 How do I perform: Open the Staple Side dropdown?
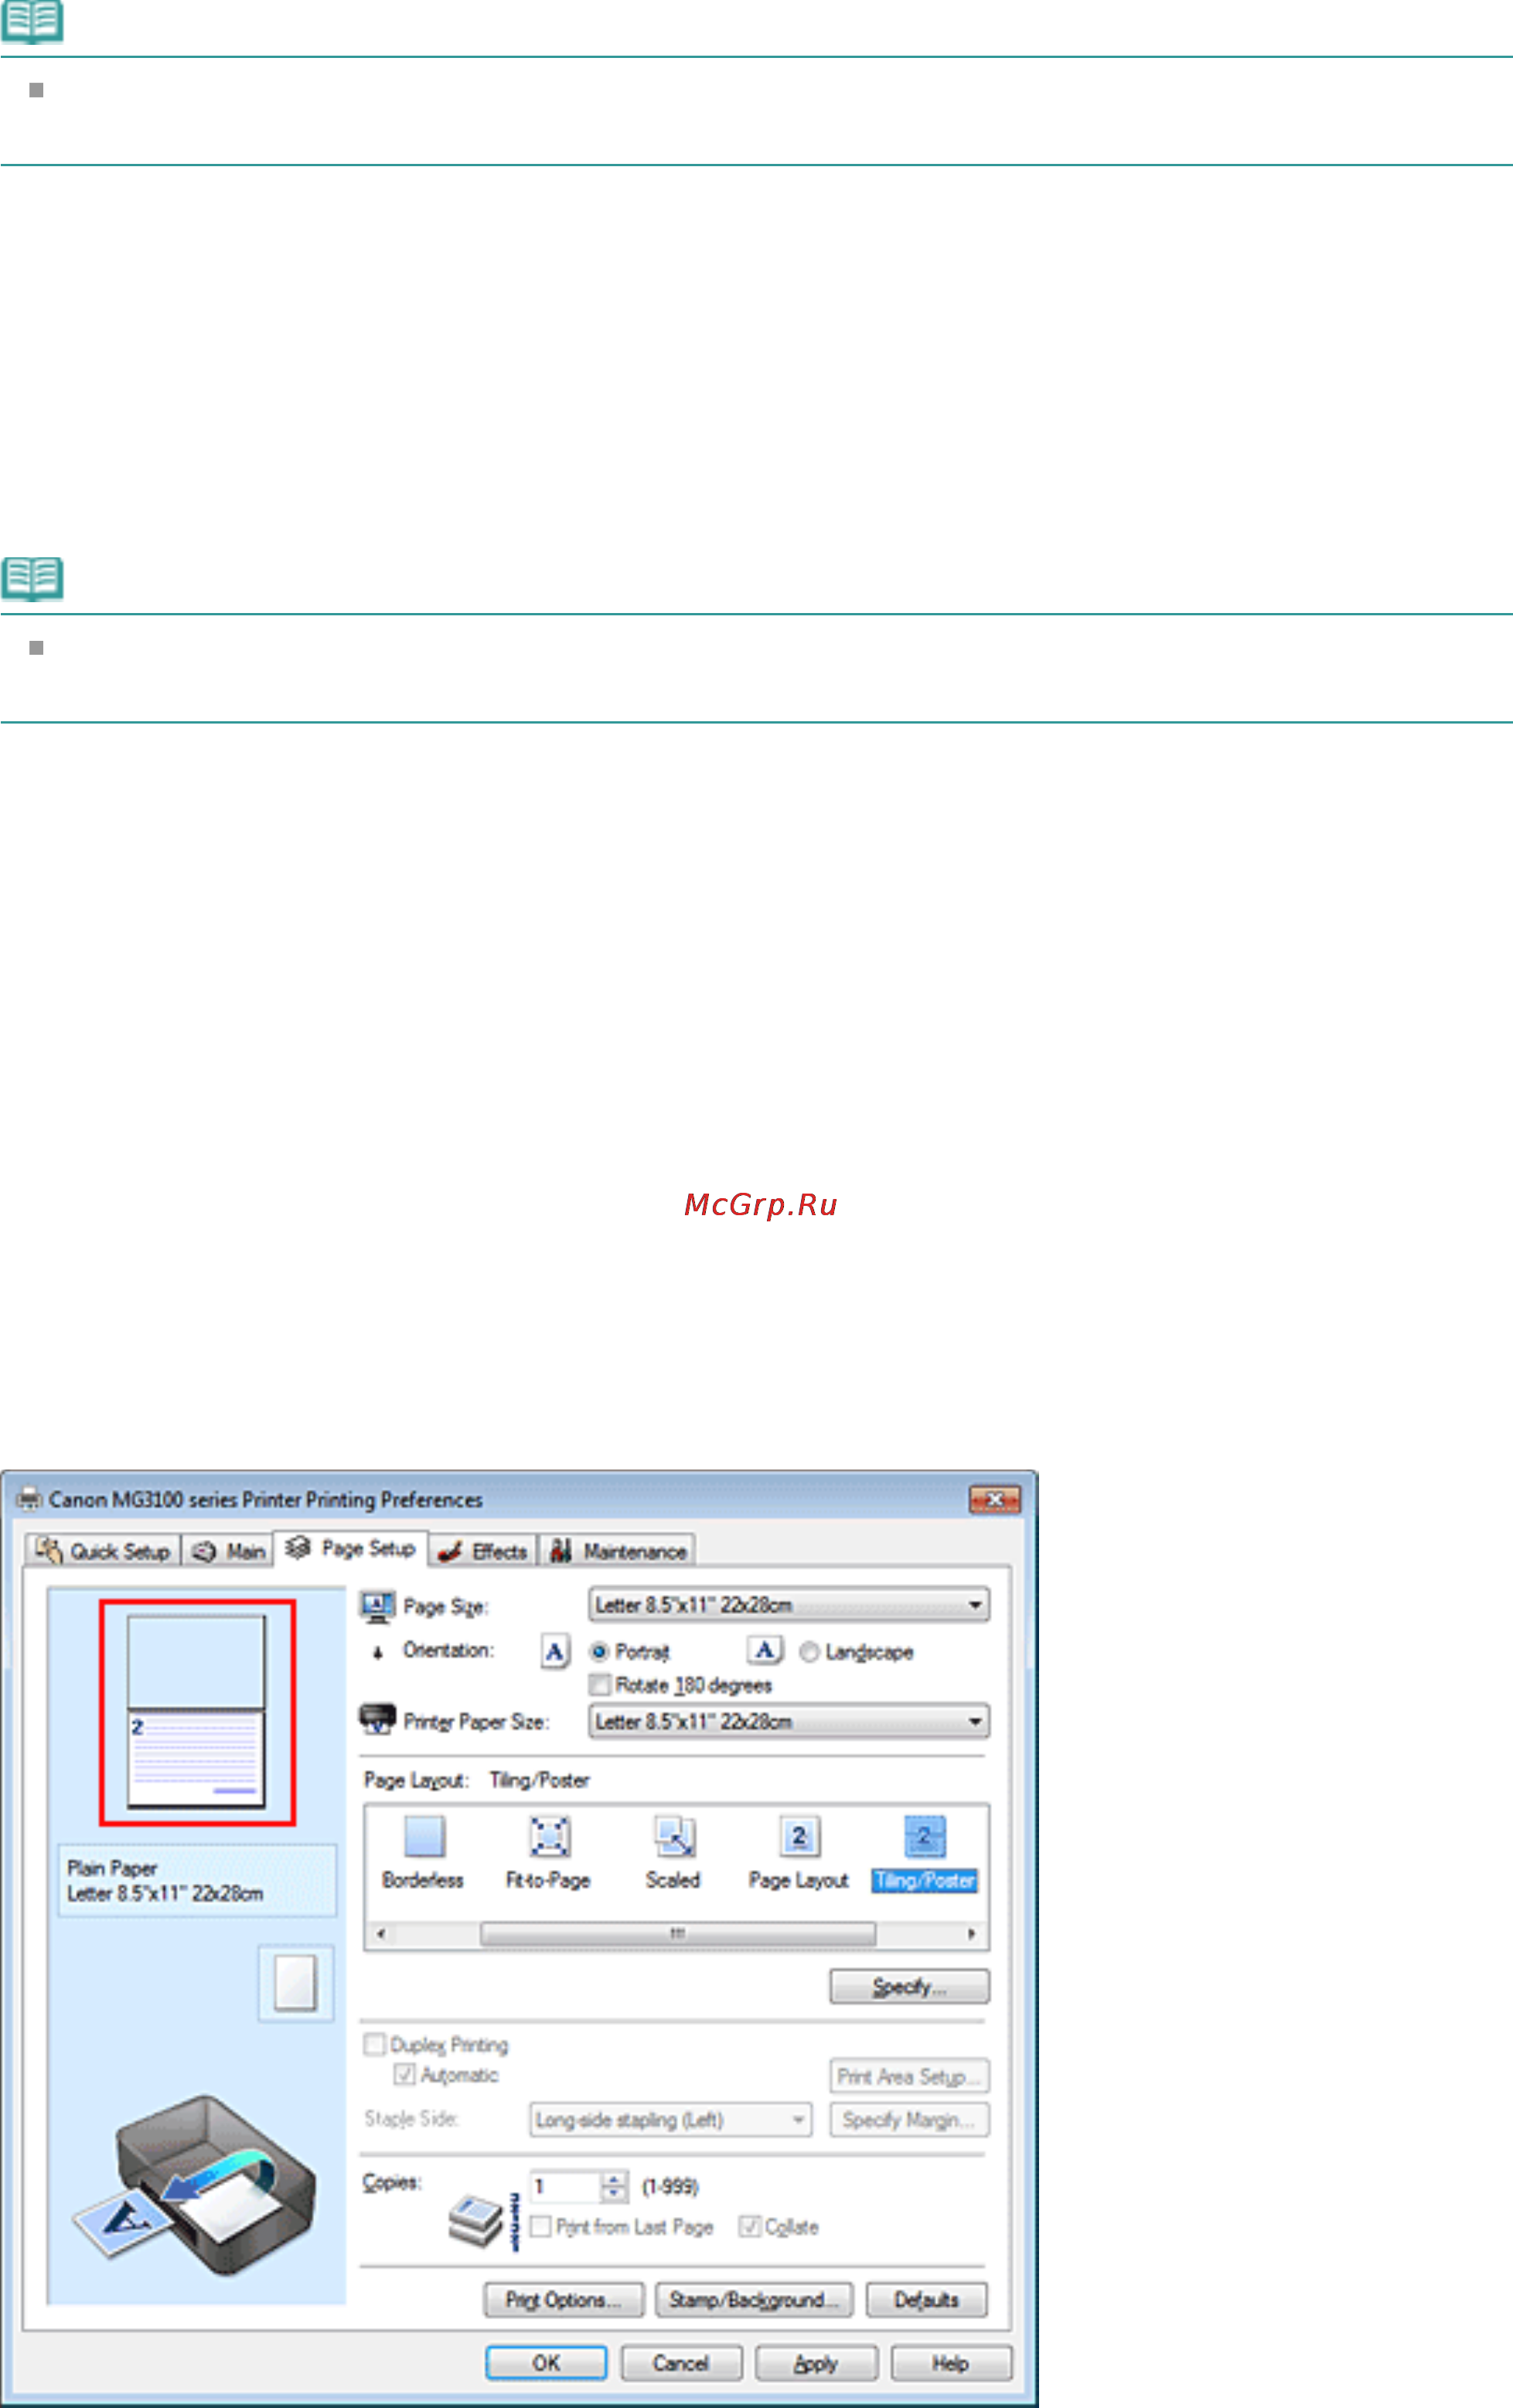tap(670, 2119)
